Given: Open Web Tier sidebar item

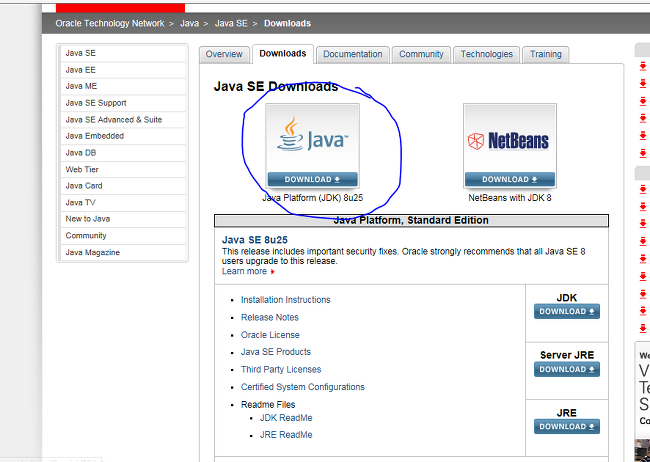Looking at the screenshot, I should coord(123,170).
